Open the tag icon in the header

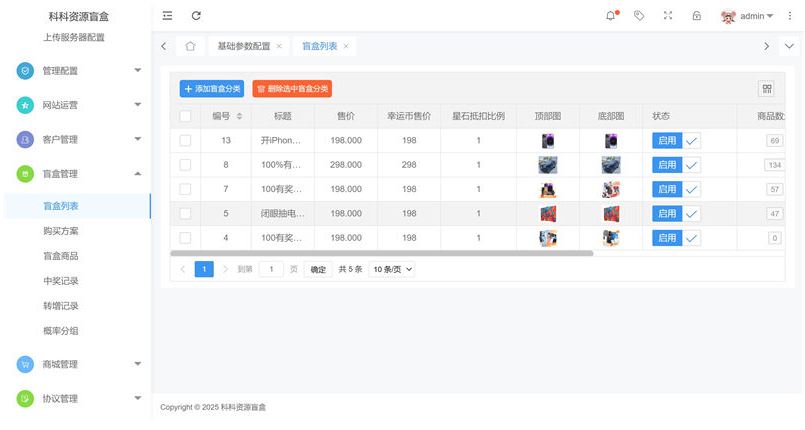[x=639, y=16]
